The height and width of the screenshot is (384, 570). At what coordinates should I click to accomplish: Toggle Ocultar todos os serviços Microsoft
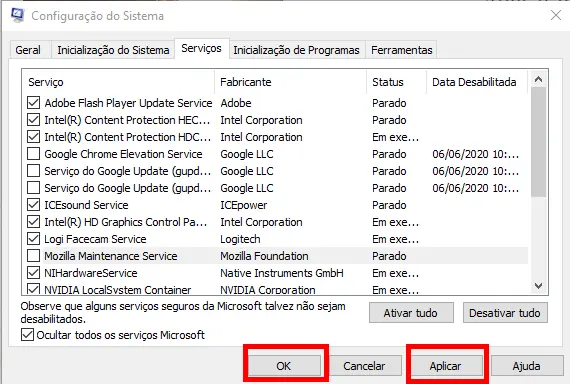click(x=28, y=335)
